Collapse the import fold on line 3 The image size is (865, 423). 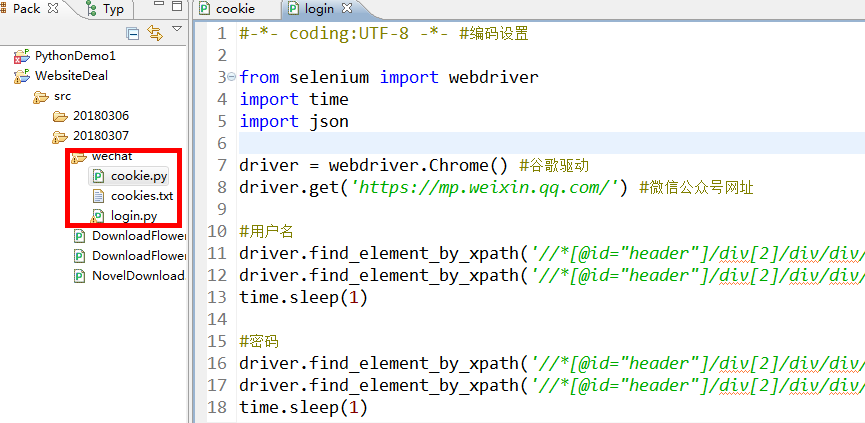point(232,77)
